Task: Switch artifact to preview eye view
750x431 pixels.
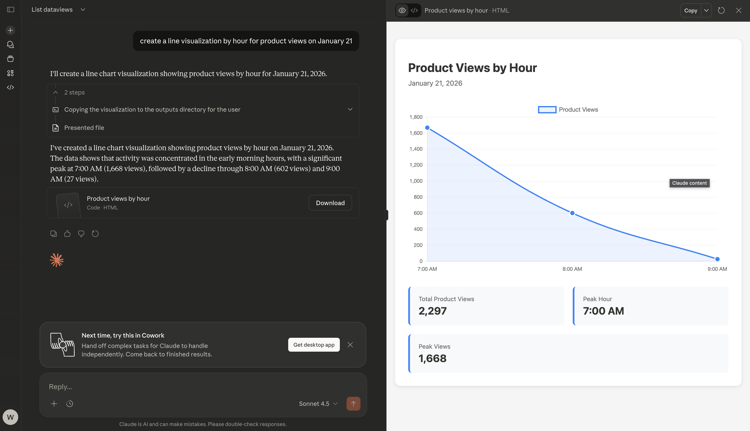Action: pyautogui.click(x=402, y=11)
